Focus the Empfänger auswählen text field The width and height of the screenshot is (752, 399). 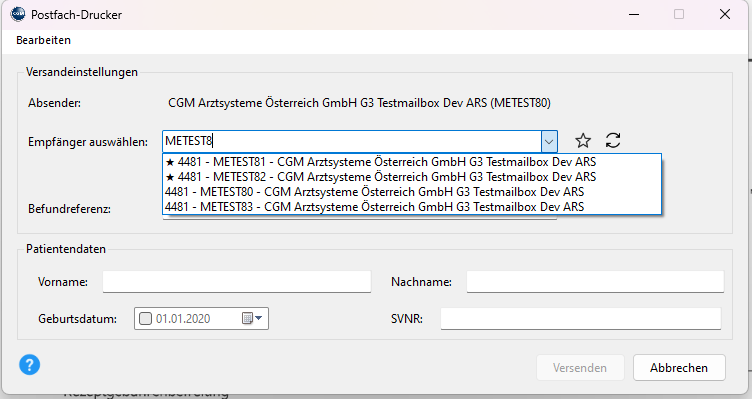(352, 141)
